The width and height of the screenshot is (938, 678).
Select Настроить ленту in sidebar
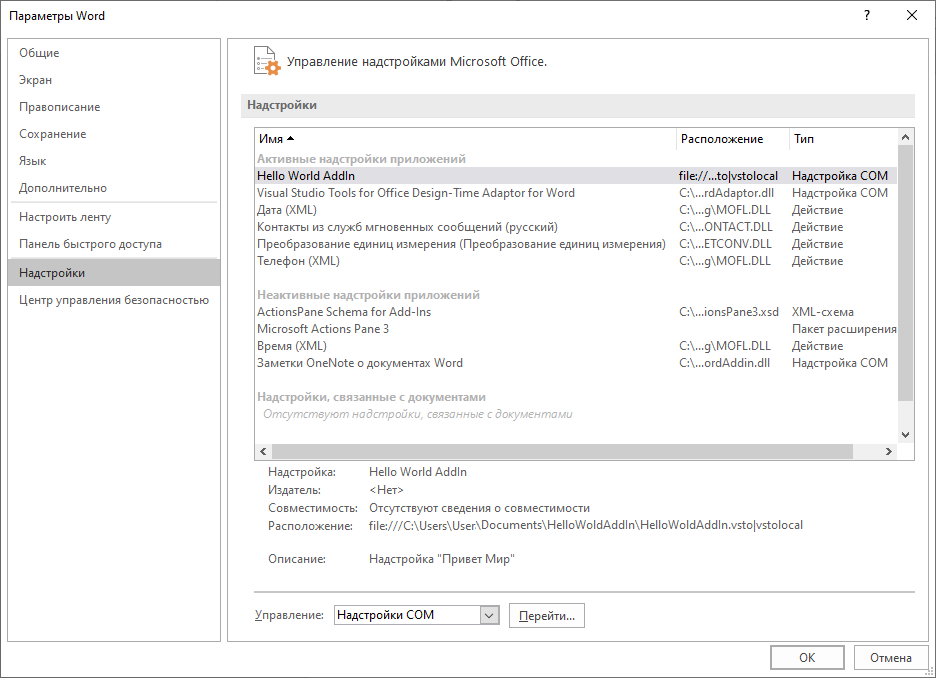65,217
